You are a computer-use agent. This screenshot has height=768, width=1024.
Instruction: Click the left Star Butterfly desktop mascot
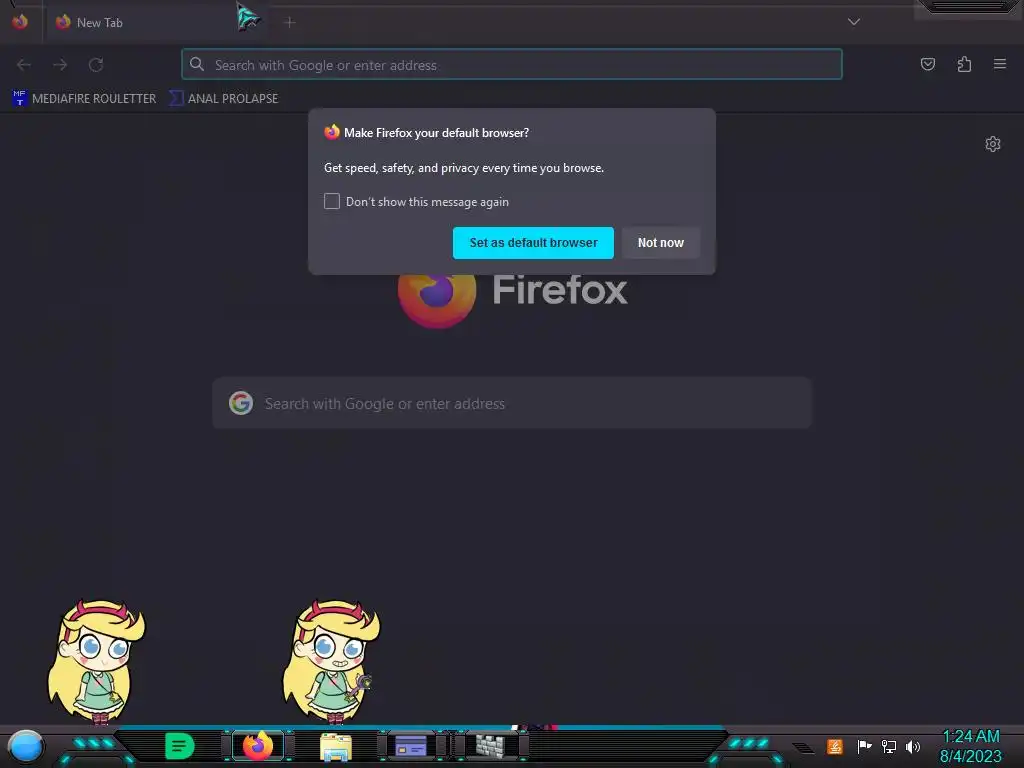[x=97, y=661]
